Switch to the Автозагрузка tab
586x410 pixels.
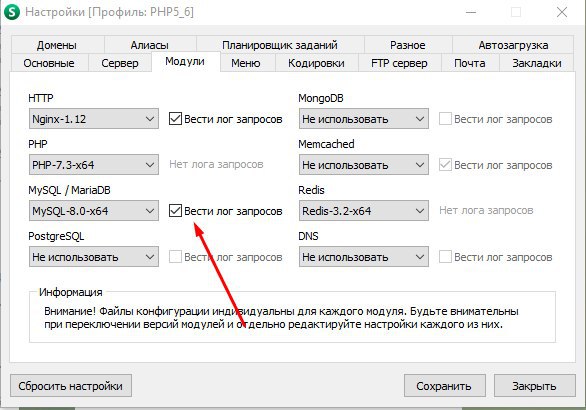513,45
